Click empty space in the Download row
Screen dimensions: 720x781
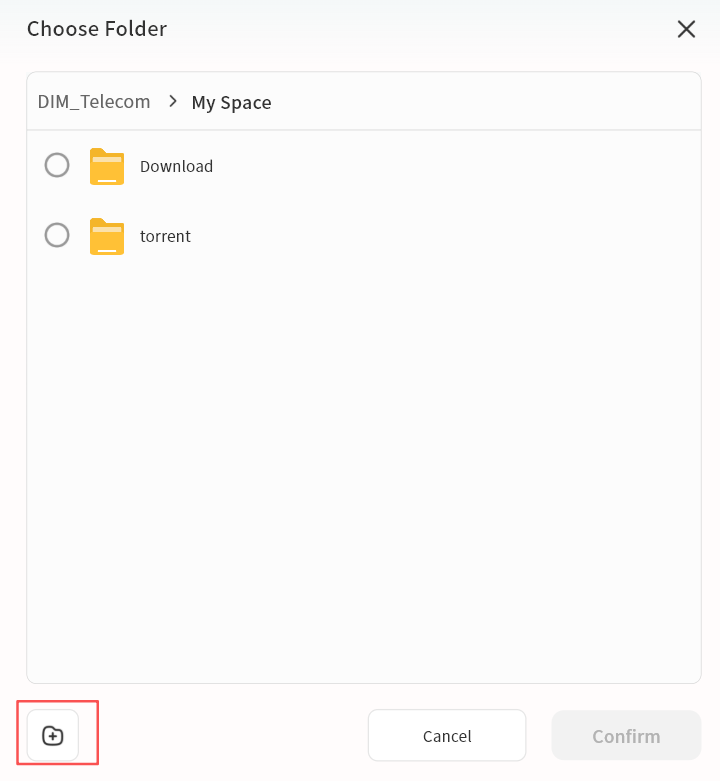click(x=450, y=166)
